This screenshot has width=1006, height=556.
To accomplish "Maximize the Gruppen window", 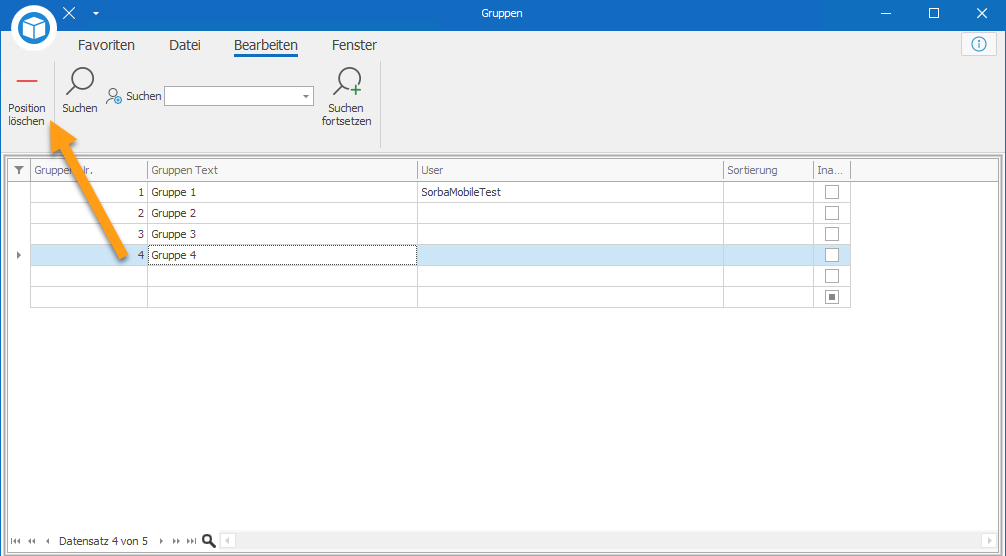I will coord(934,13).
